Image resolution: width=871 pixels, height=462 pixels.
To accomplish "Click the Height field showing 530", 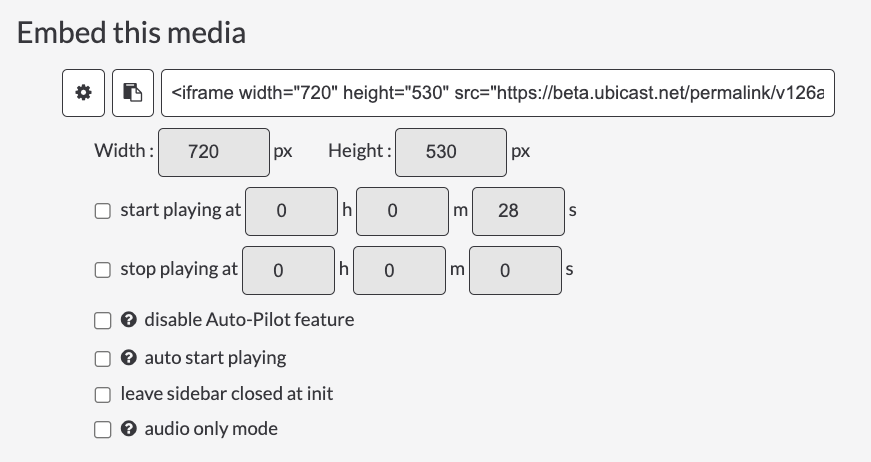I will tap(451, 152).
